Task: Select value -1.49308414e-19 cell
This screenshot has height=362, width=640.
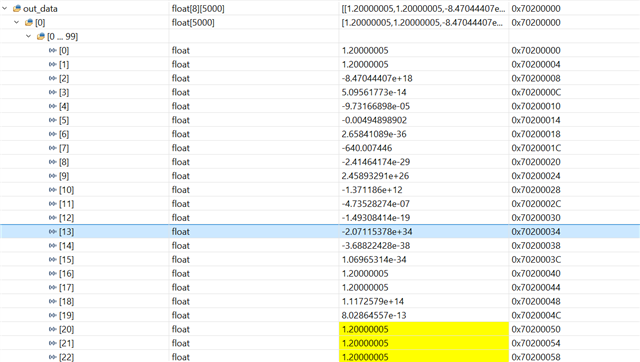Action: tap(376, 218)
